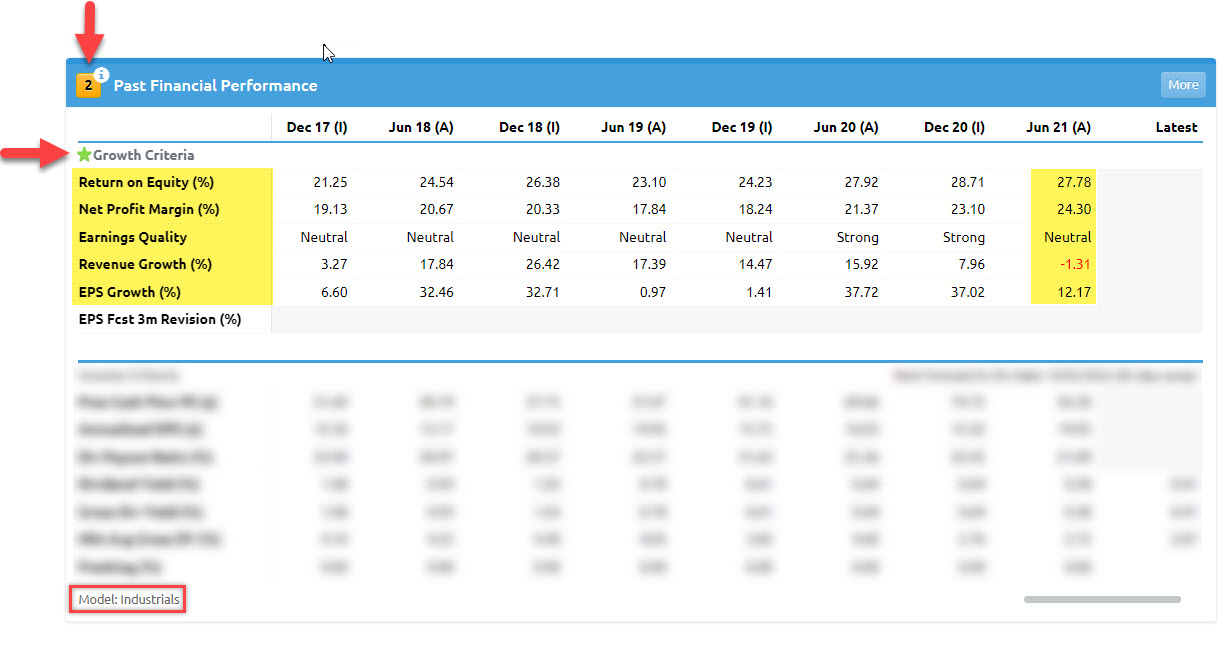1224x647 pixels.
Task: Click the green star beside Growth Criteria
Action: [84, 155]
